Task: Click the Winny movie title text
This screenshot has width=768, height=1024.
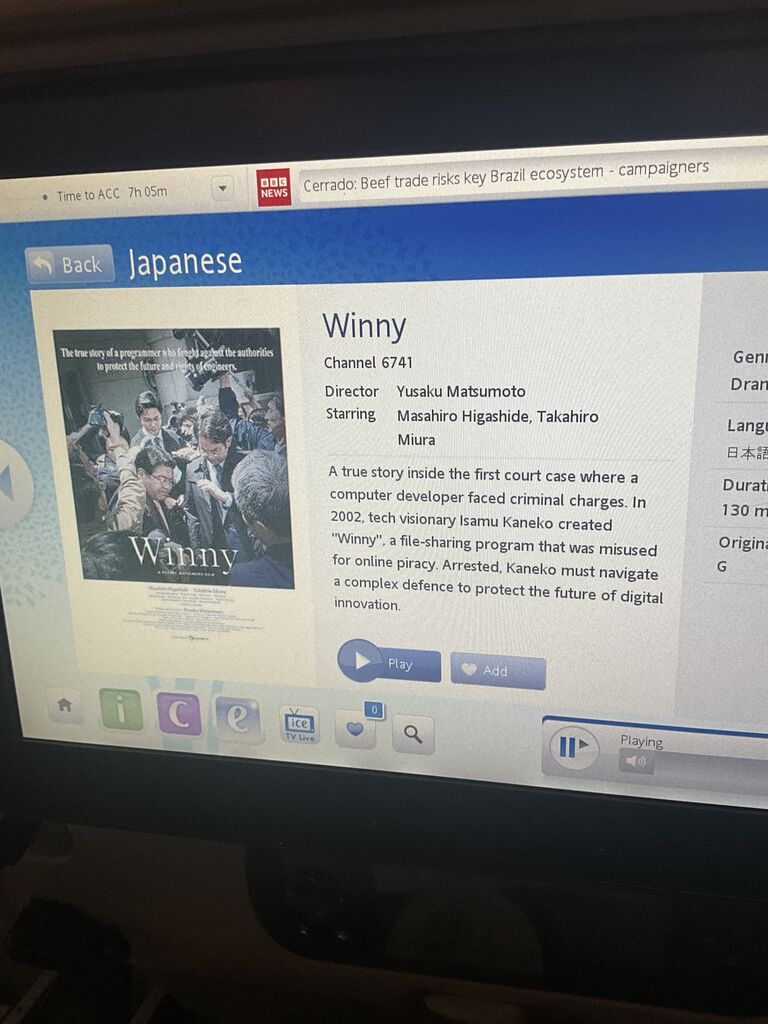Action: click(x=364, y=326)
